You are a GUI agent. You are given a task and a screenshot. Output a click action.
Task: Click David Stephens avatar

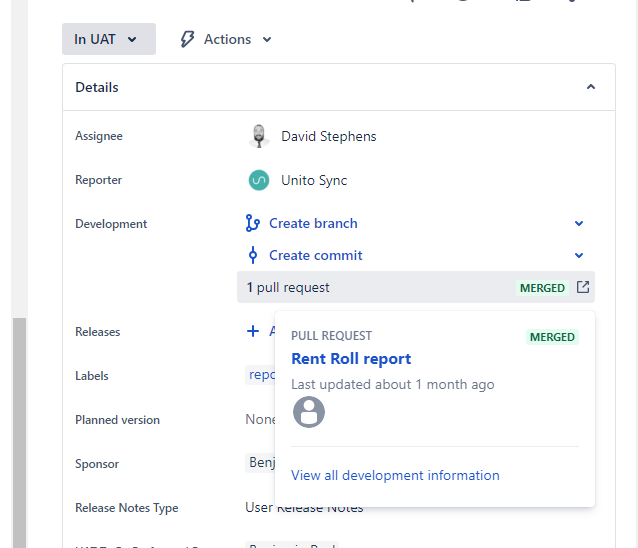[x=259, y=136]
